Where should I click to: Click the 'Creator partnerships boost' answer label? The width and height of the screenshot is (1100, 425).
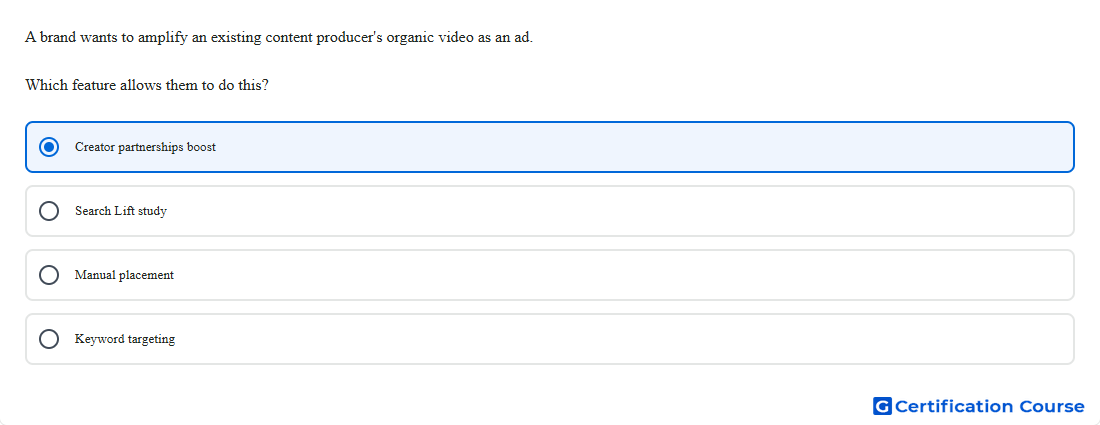coord(145,147)
